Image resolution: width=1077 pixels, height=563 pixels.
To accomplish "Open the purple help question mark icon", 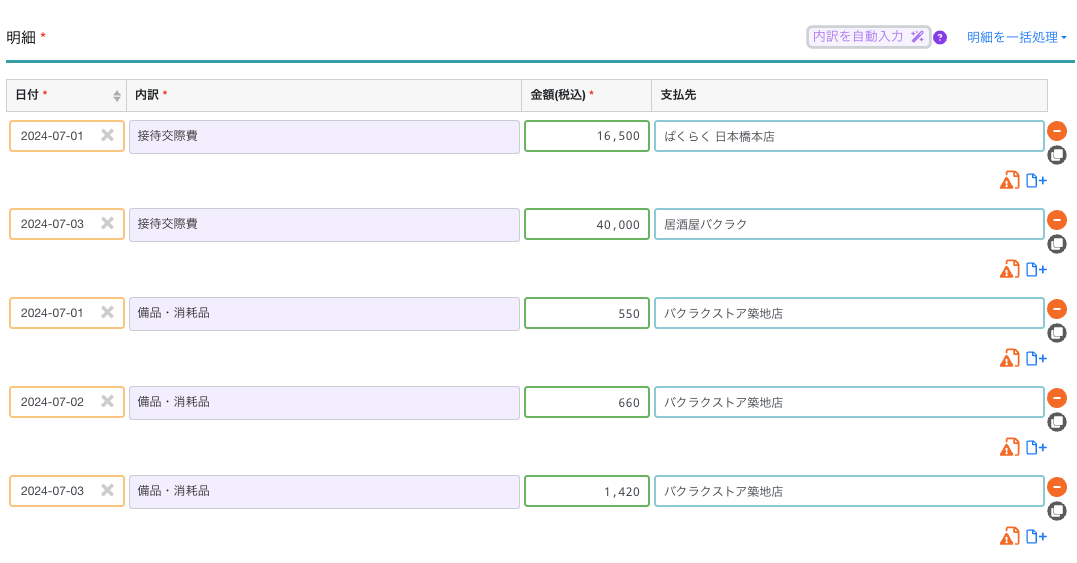I will [x=940, y=38].
